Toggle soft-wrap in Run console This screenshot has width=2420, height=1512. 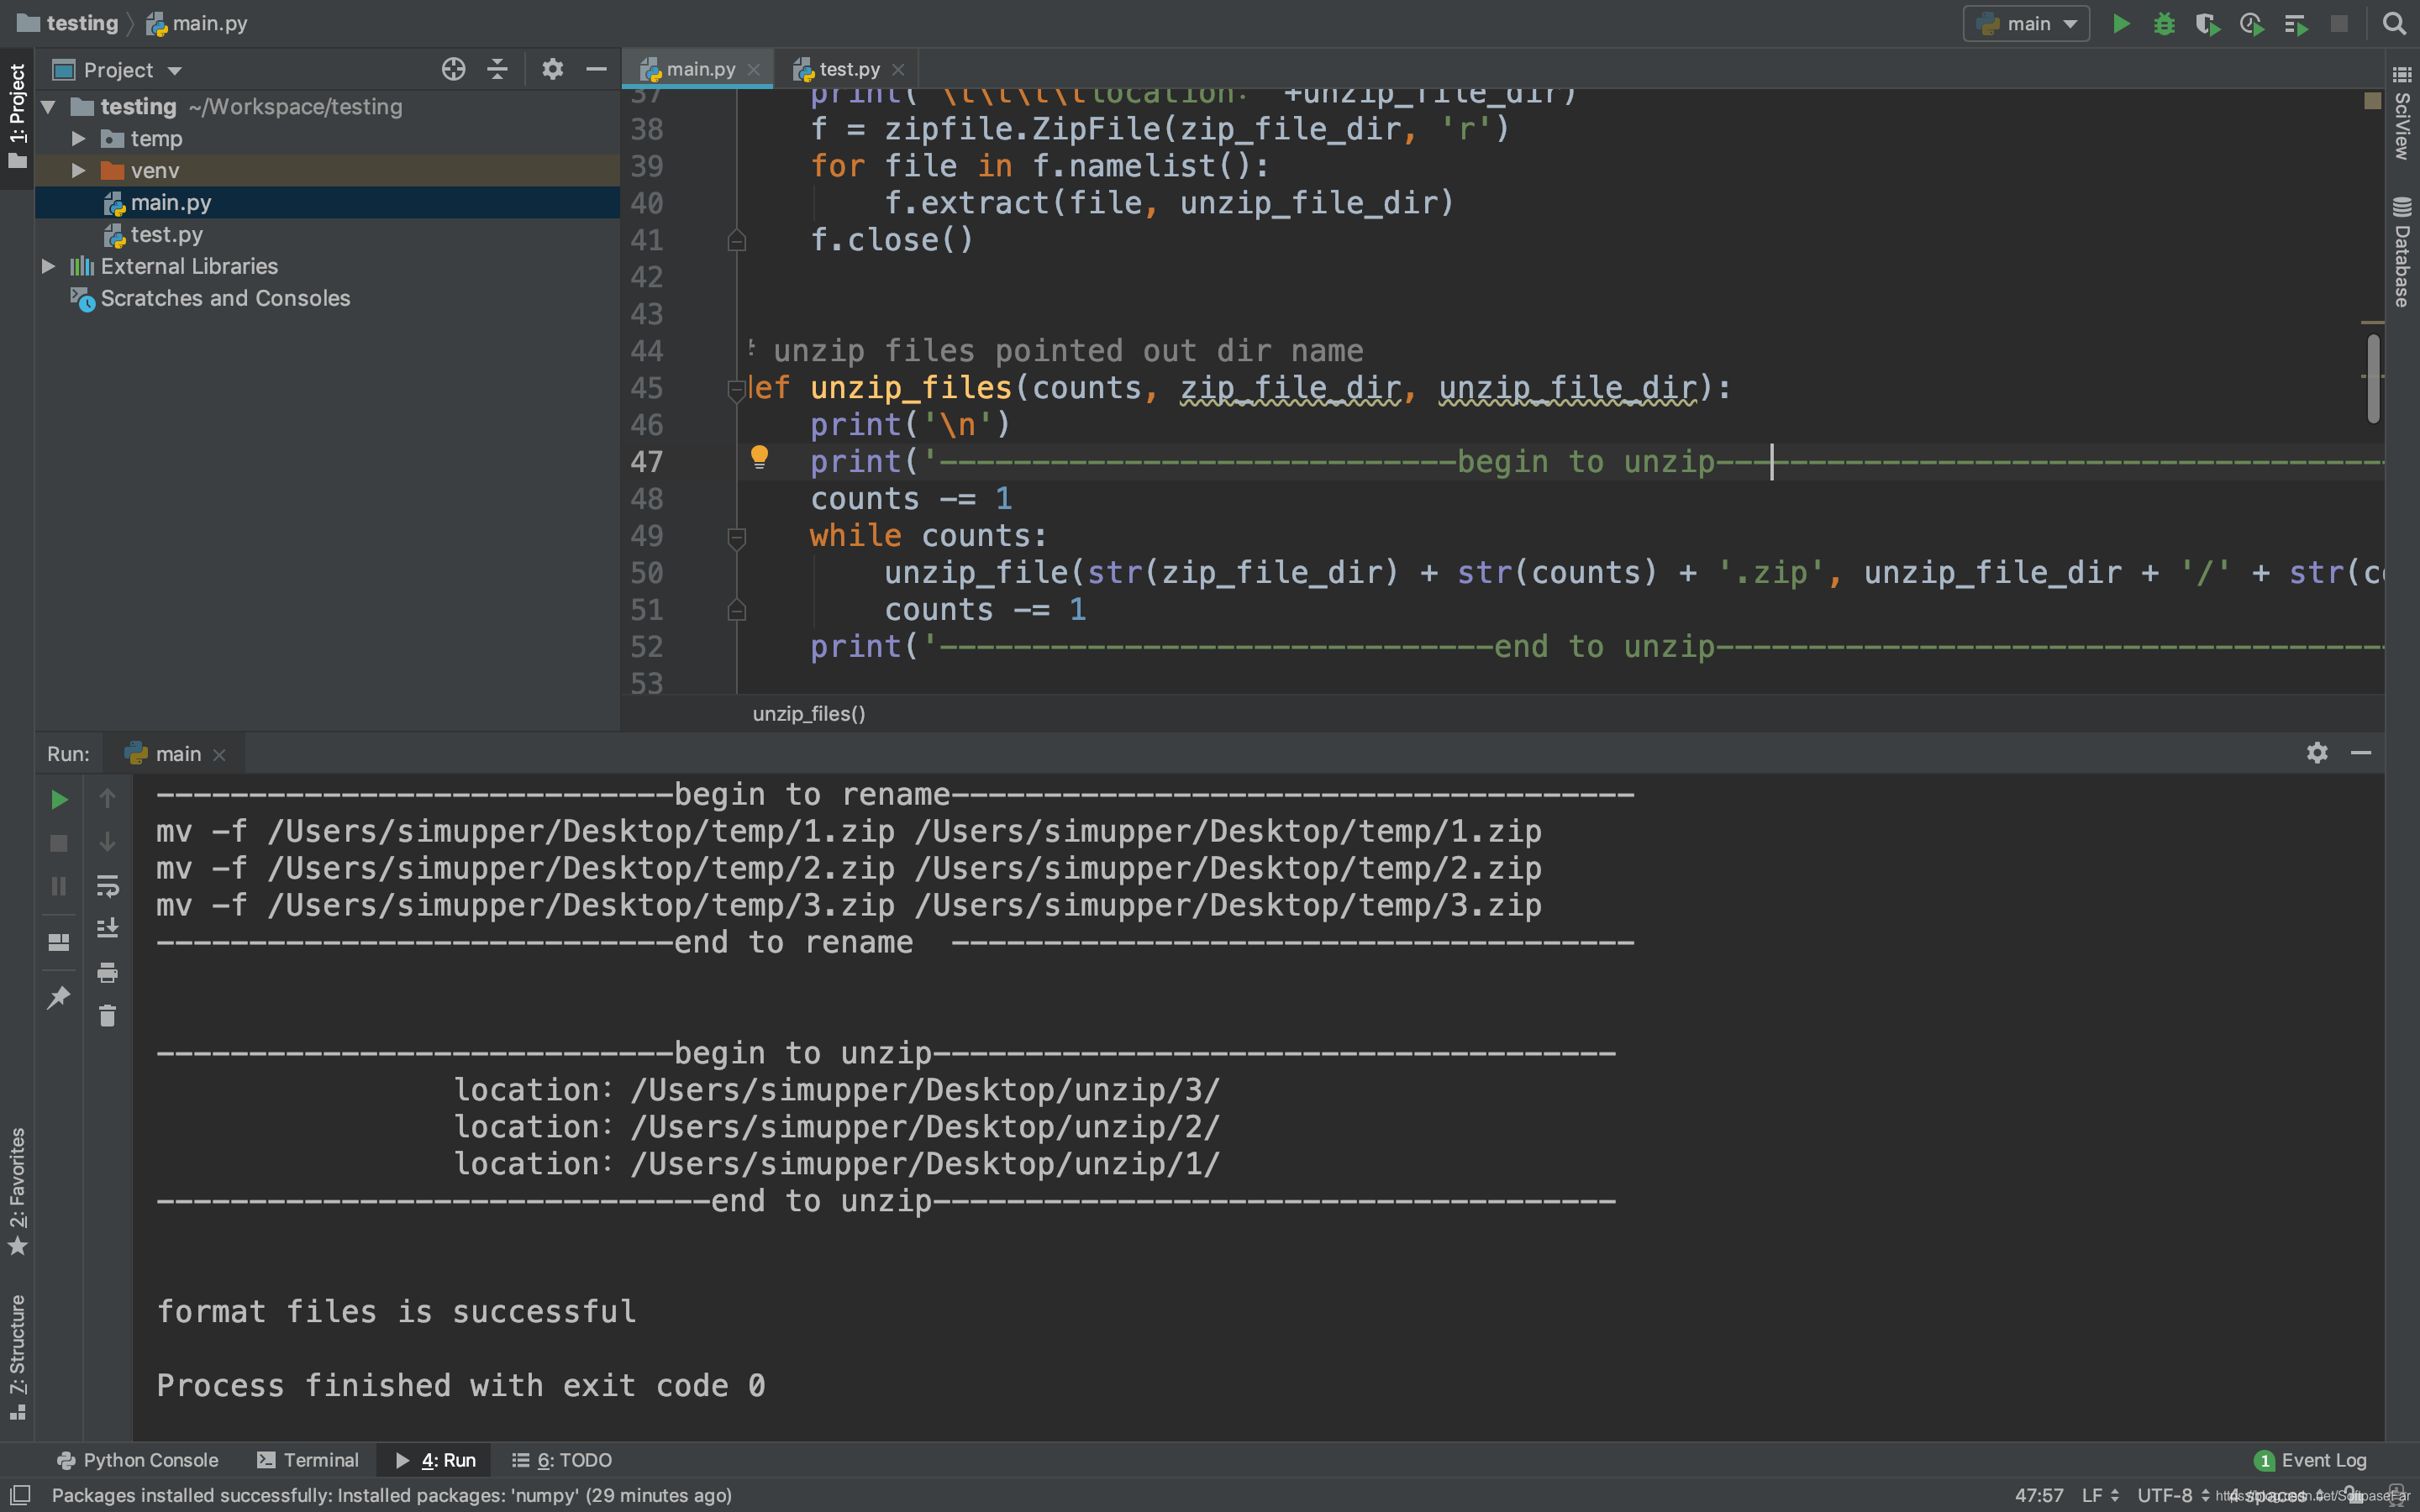107,886
